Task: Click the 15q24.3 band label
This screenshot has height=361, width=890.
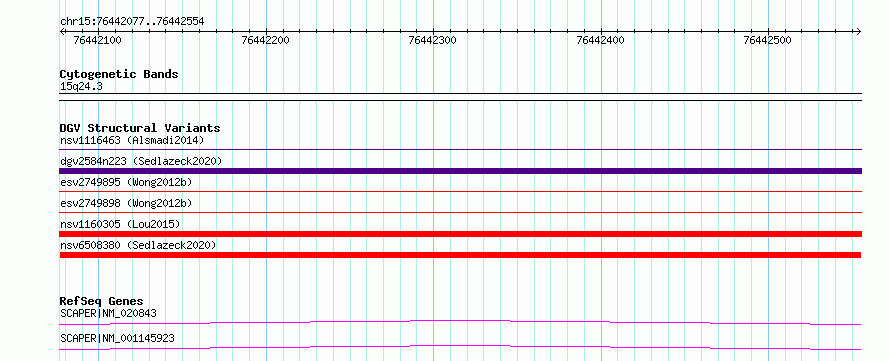Action: pos(81,87)
